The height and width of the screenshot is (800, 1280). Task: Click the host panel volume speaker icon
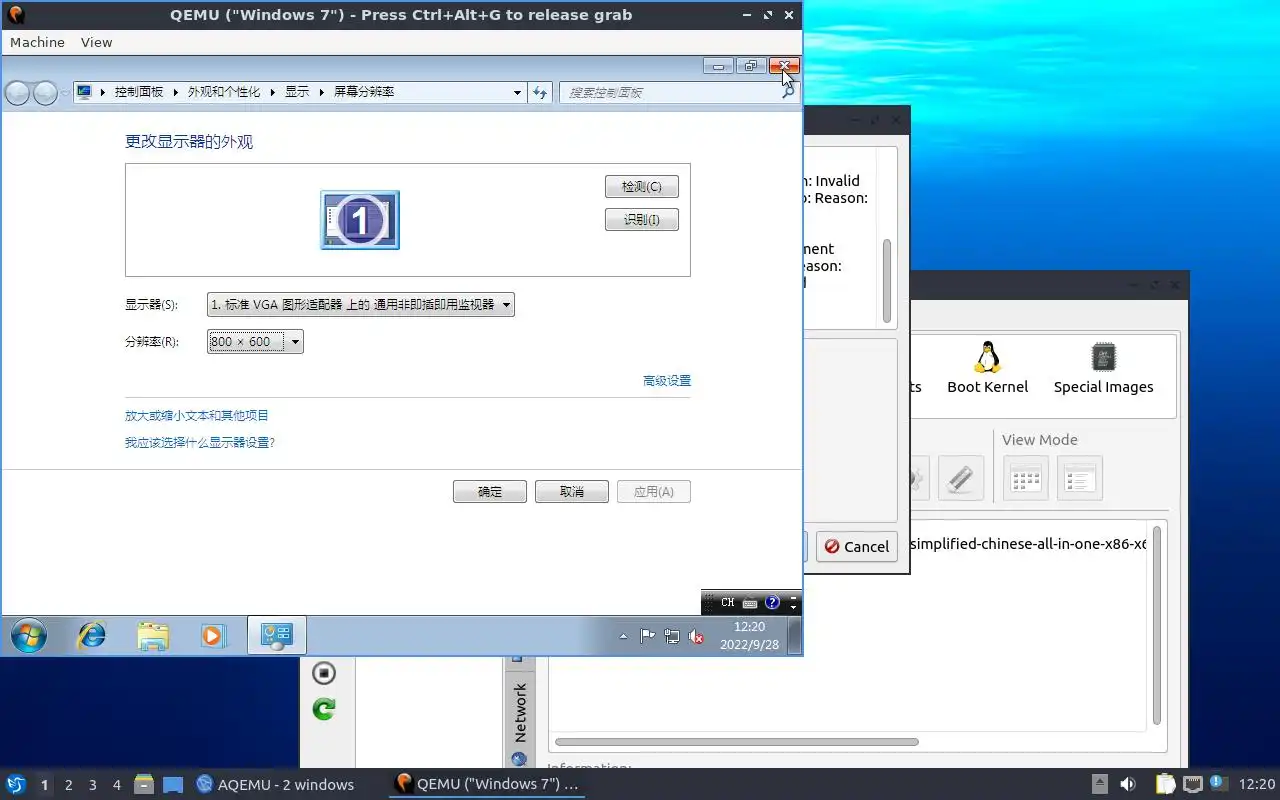[x=1128, y=784]
